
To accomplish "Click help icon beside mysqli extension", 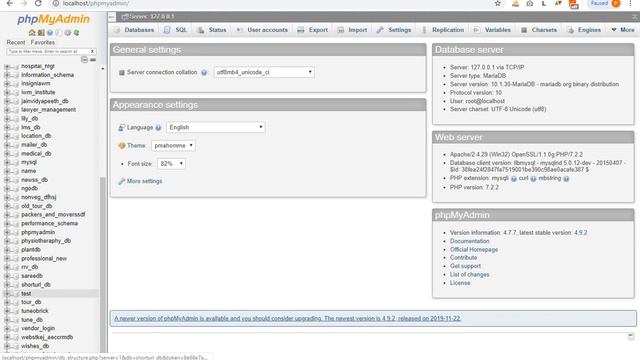I will pyautogui.click(x=513, y=179).
